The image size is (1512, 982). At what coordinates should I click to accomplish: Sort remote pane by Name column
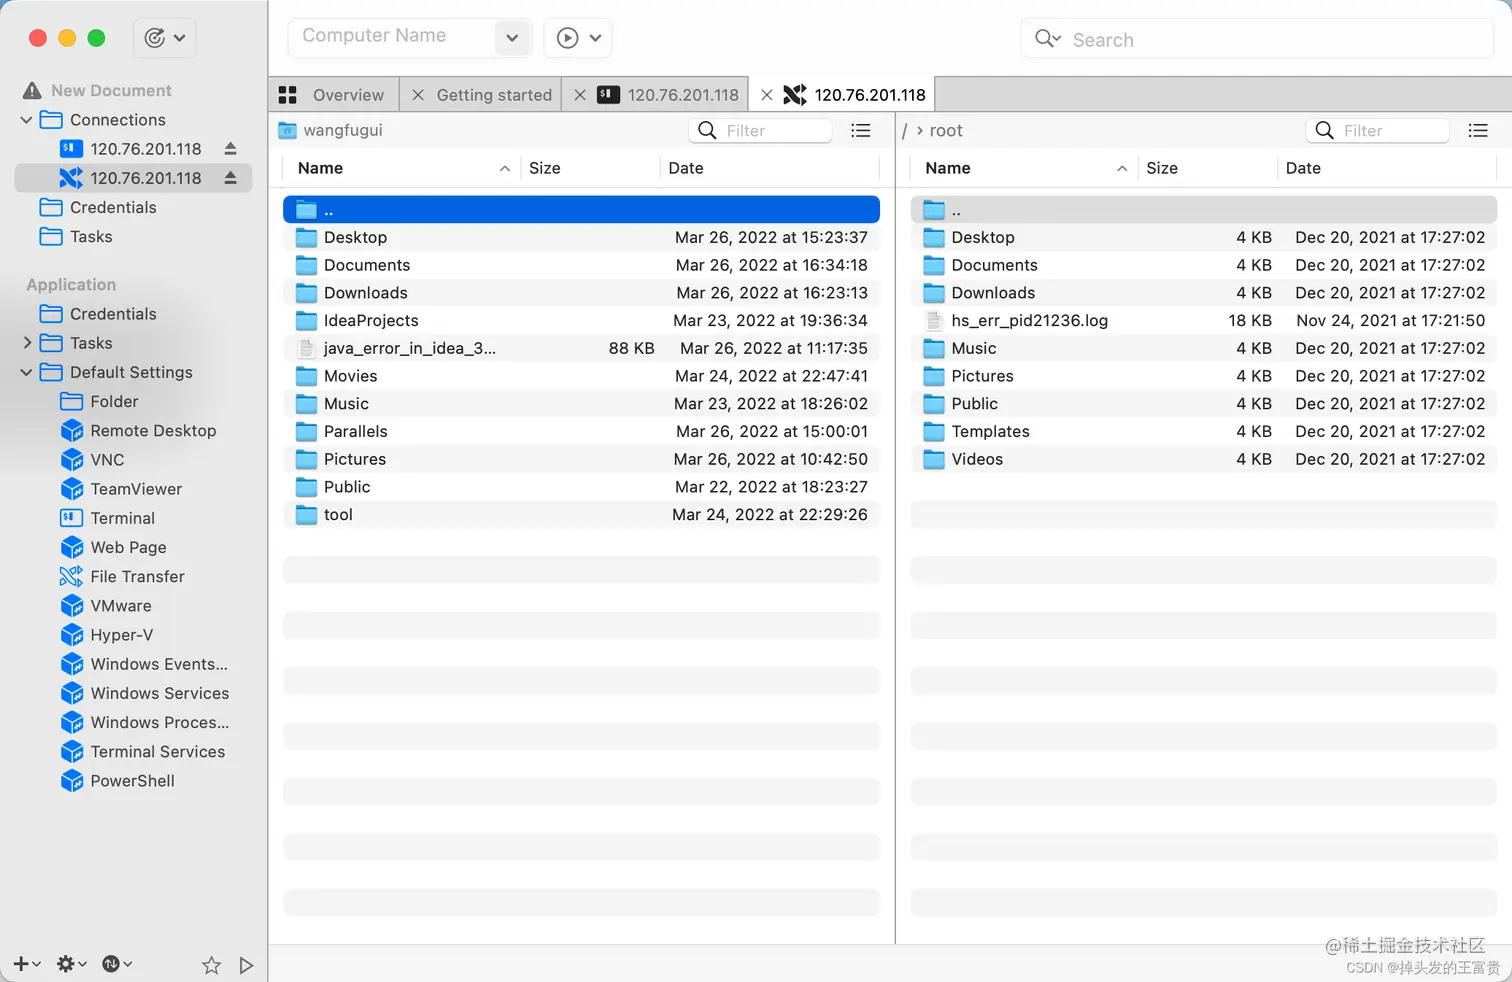pos(1025,168)
